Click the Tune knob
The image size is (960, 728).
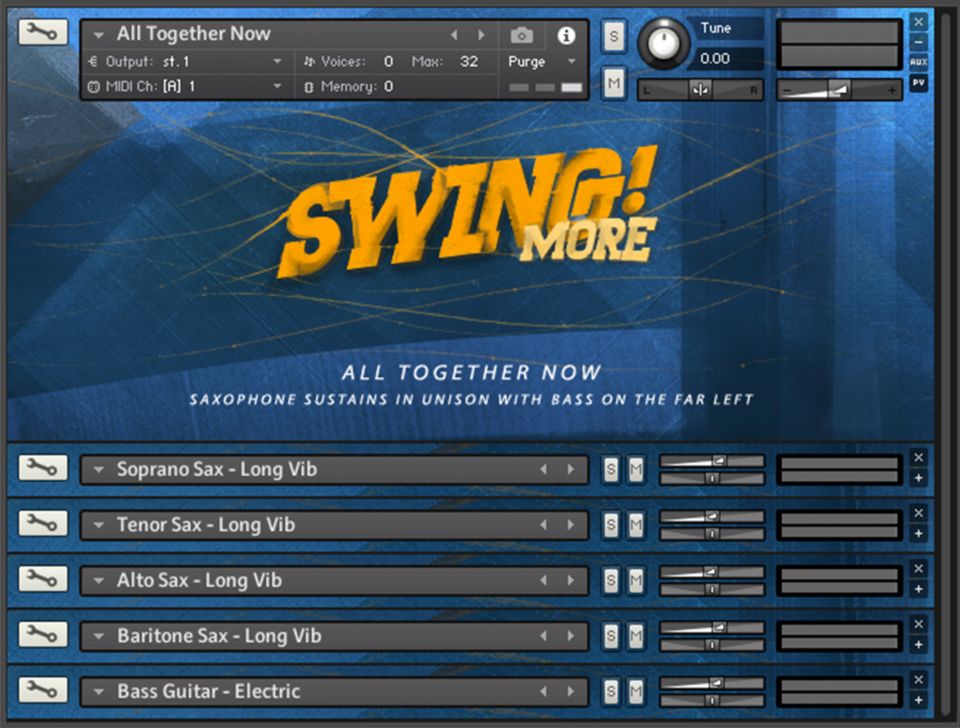coord(661,42)
